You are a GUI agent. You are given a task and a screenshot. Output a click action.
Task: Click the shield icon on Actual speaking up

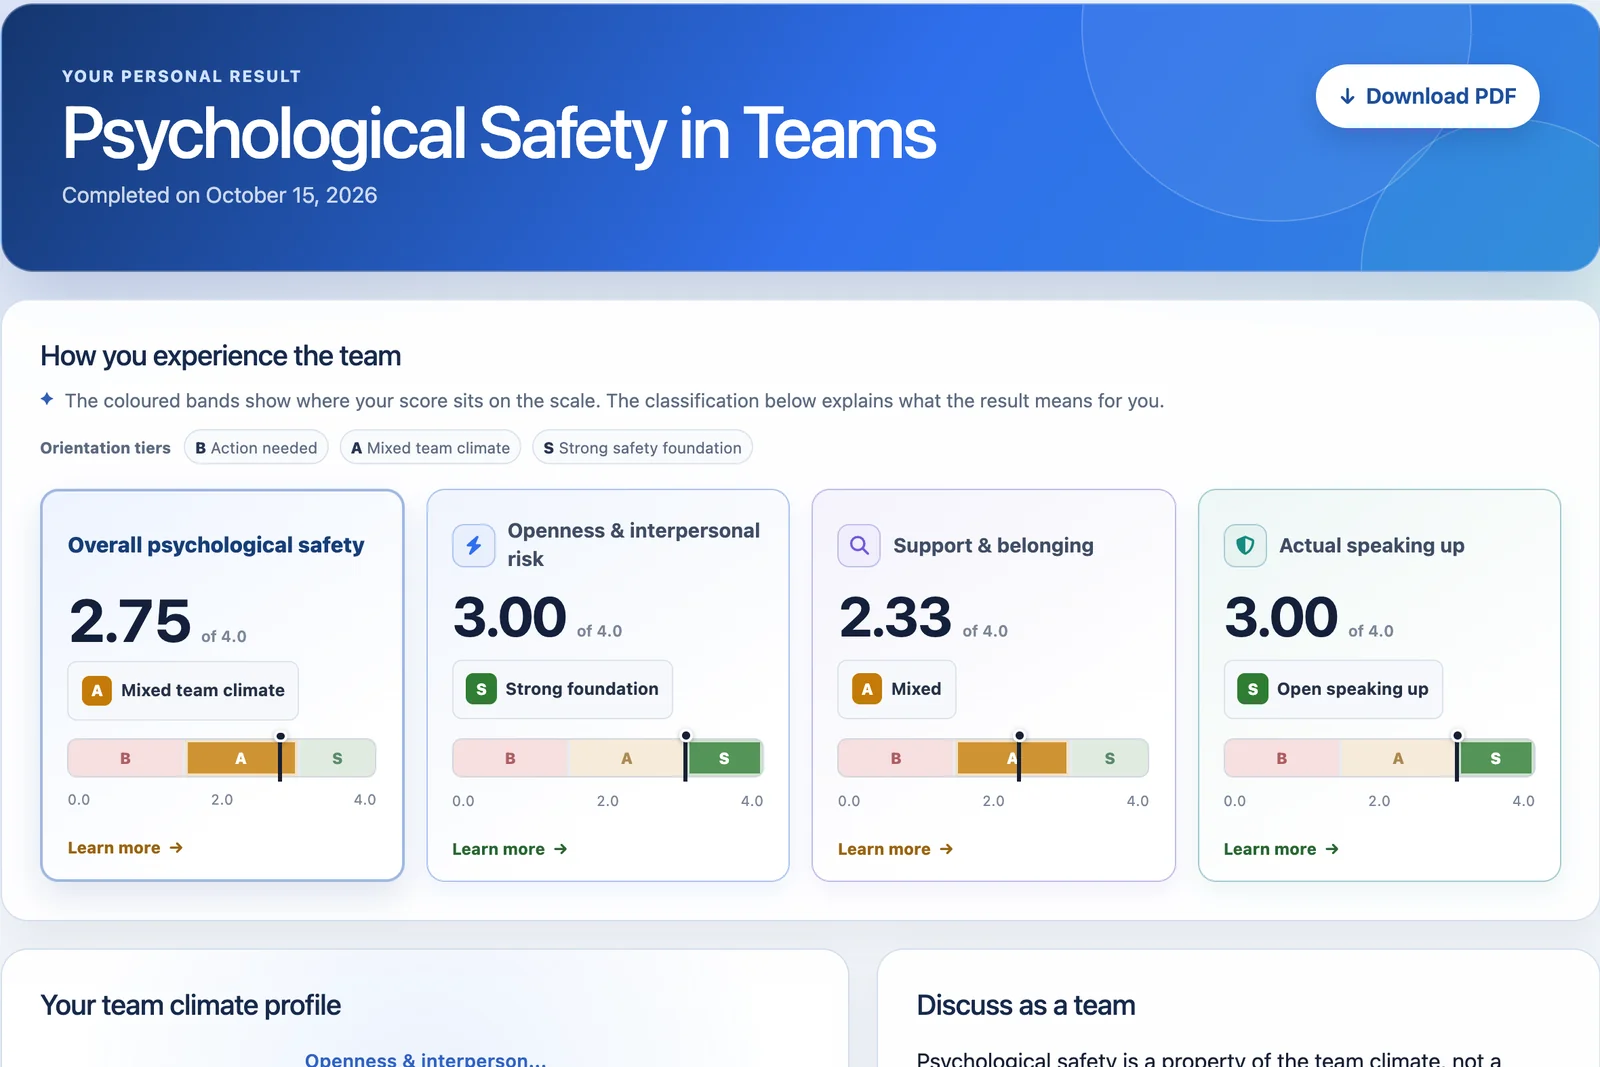pos(1245,546)
